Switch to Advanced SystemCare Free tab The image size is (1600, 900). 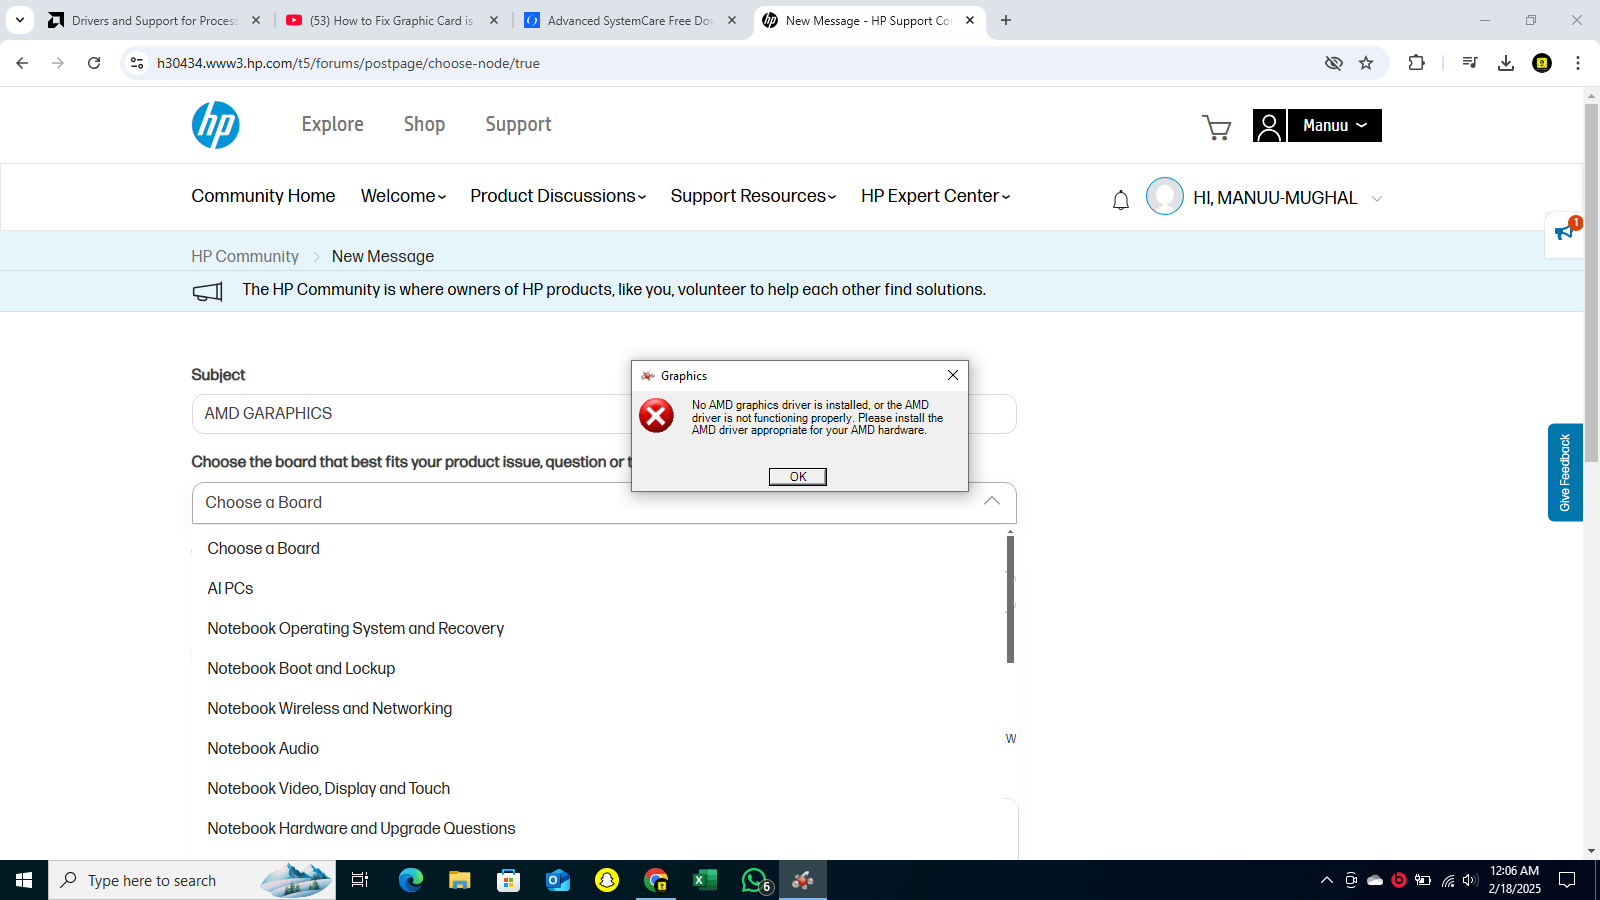coord(631,20)
